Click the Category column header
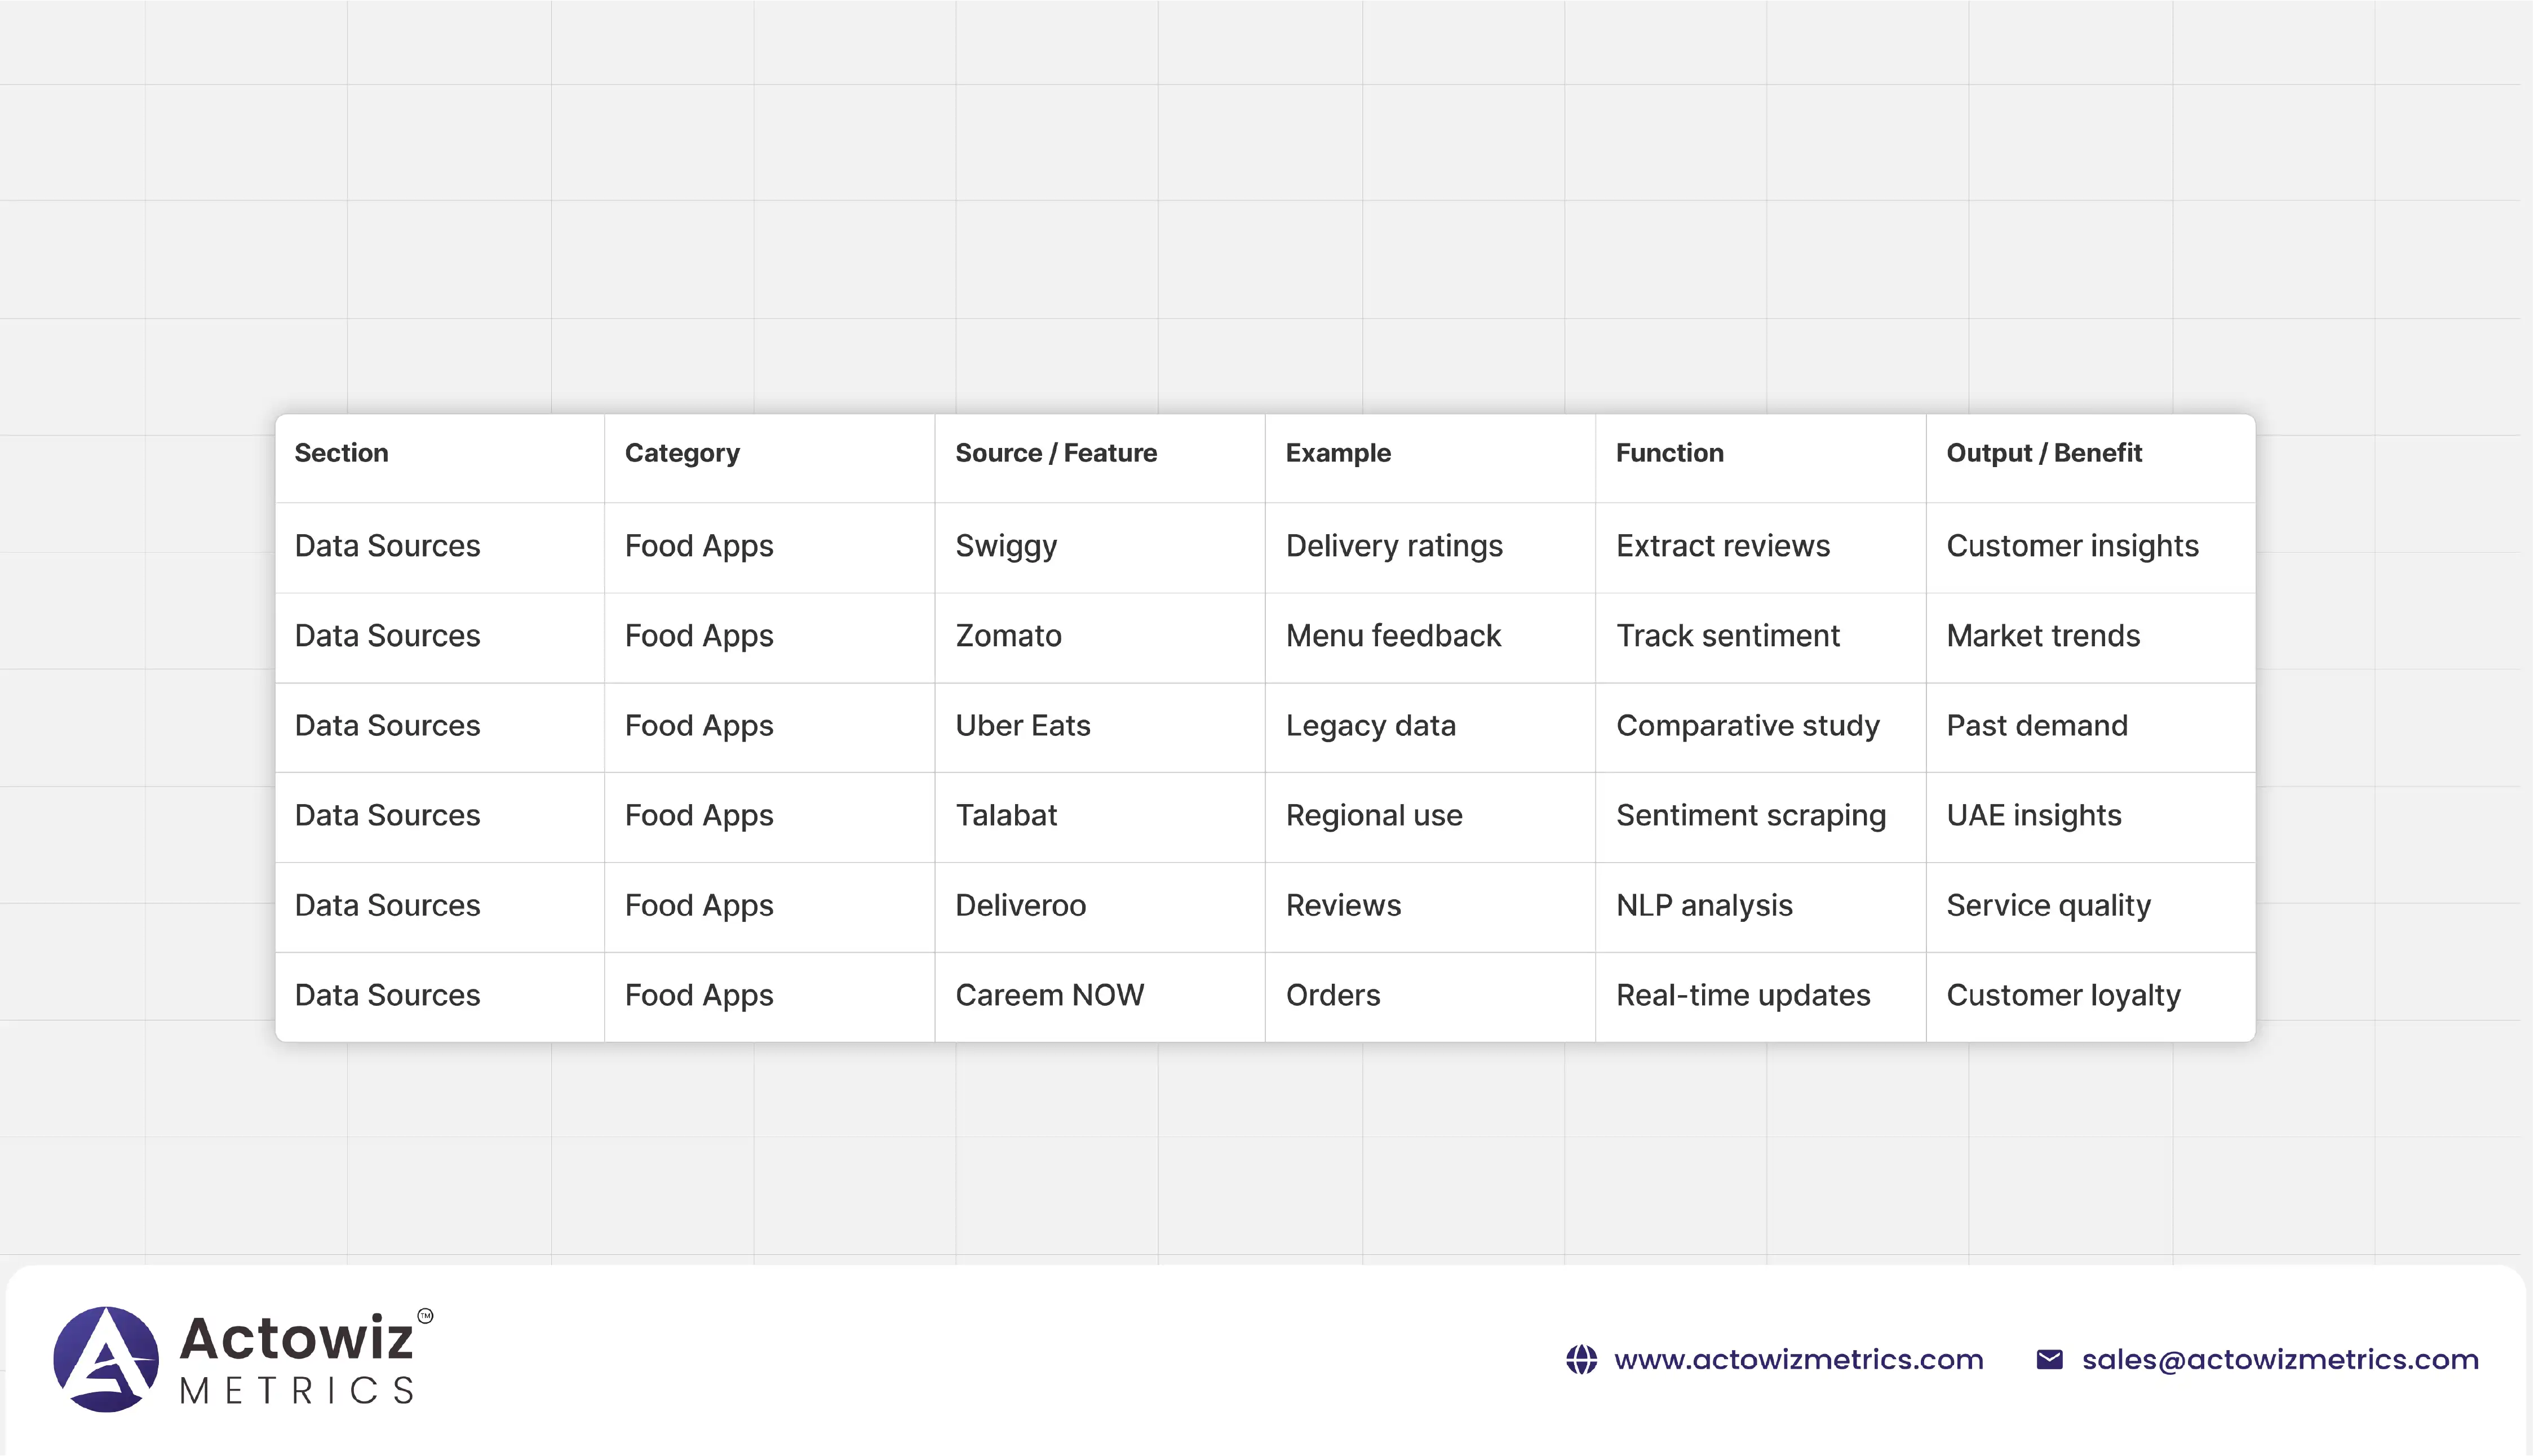 click(x=682, y=453)
